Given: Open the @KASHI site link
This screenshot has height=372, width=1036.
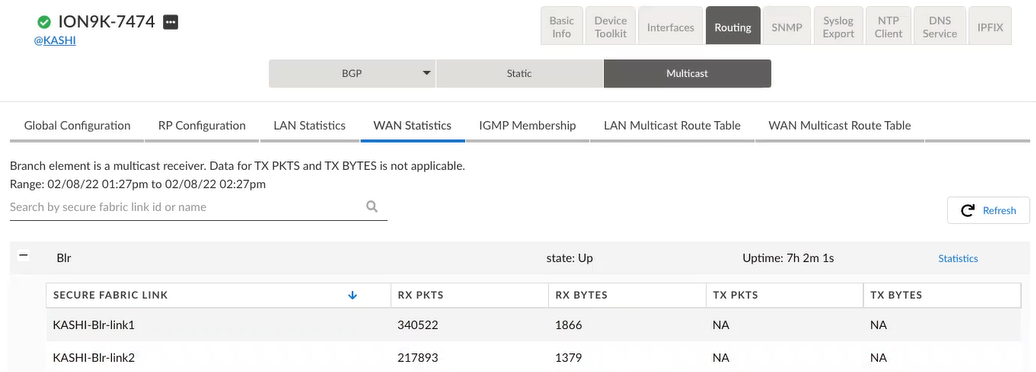Looking at the screenshot, I should click(55, 40).
